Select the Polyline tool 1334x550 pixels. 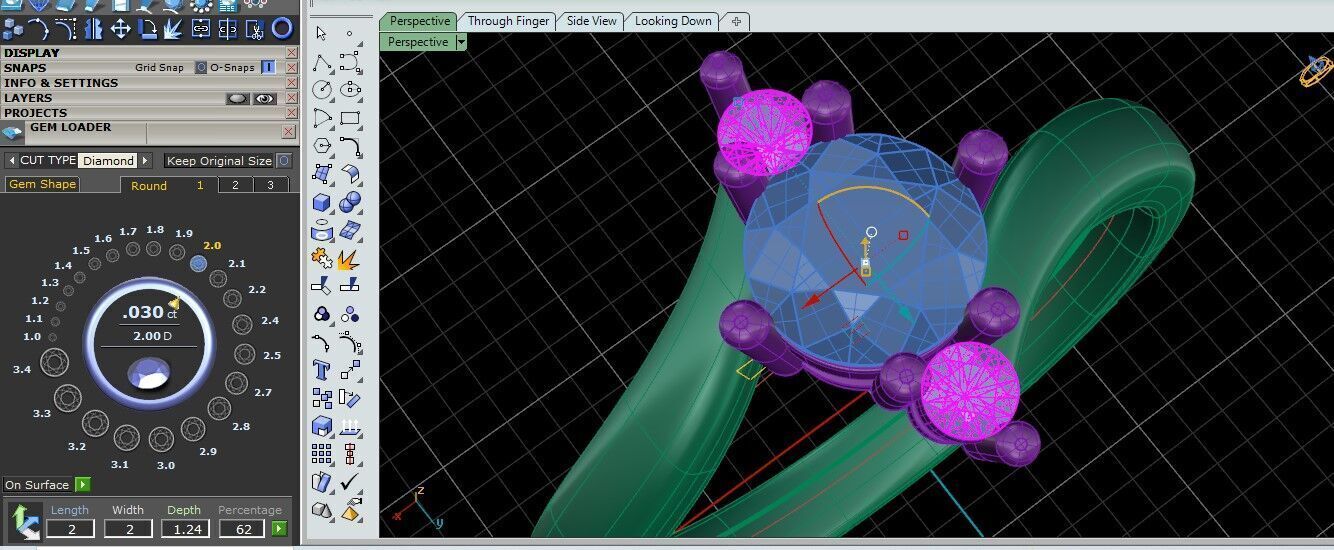pyautogui.click(x=322, y=63)
